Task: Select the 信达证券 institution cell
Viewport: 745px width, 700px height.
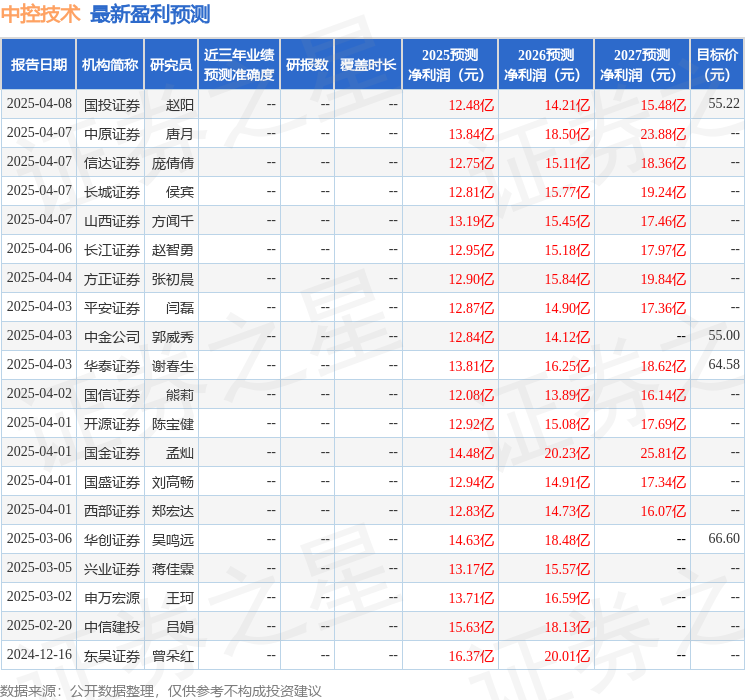Action: coord(112,163)
